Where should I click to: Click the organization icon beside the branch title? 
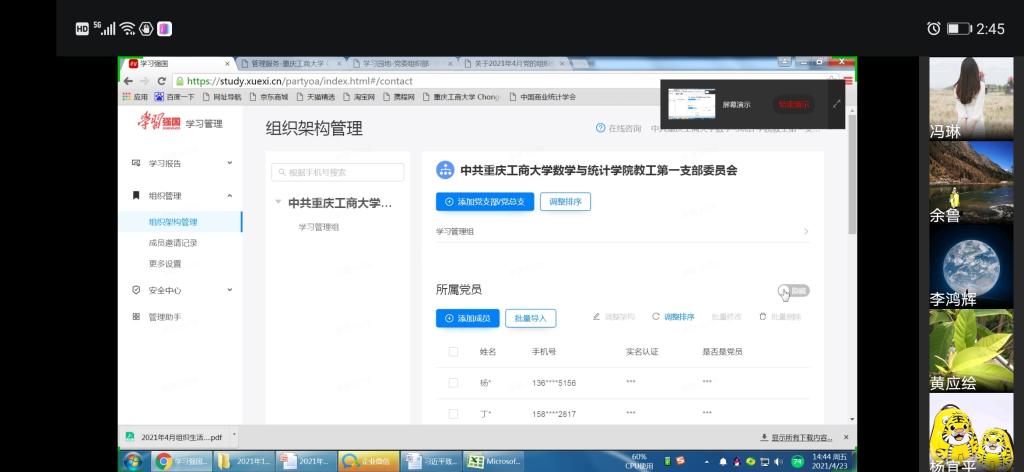(445, 171)
